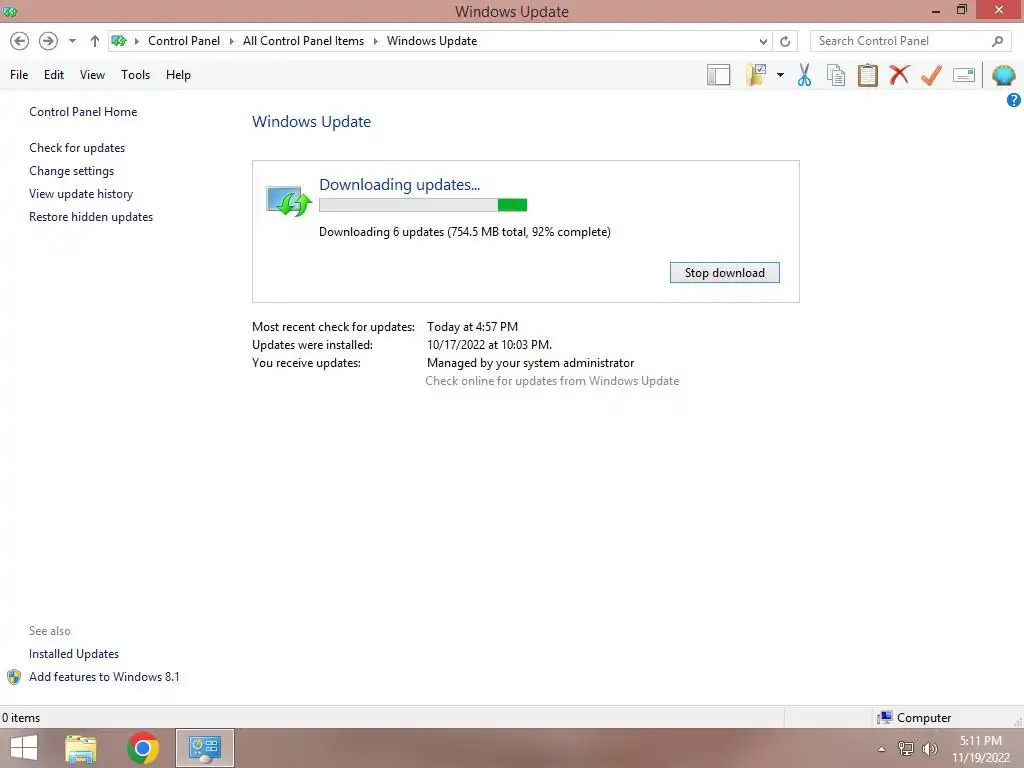Open address bar history dropdown

coord(763,41)
